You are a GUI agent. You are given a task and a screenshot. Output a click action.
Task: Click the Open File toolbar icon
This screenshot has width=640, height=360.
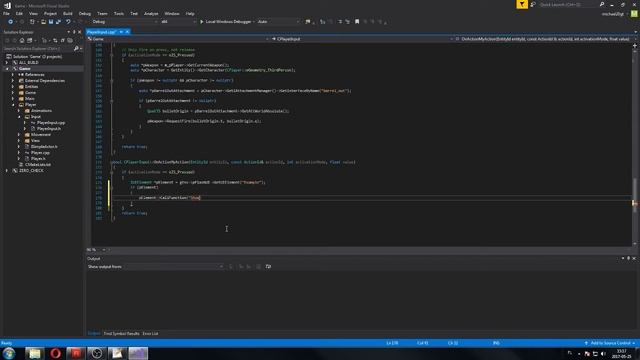(43, 22)
